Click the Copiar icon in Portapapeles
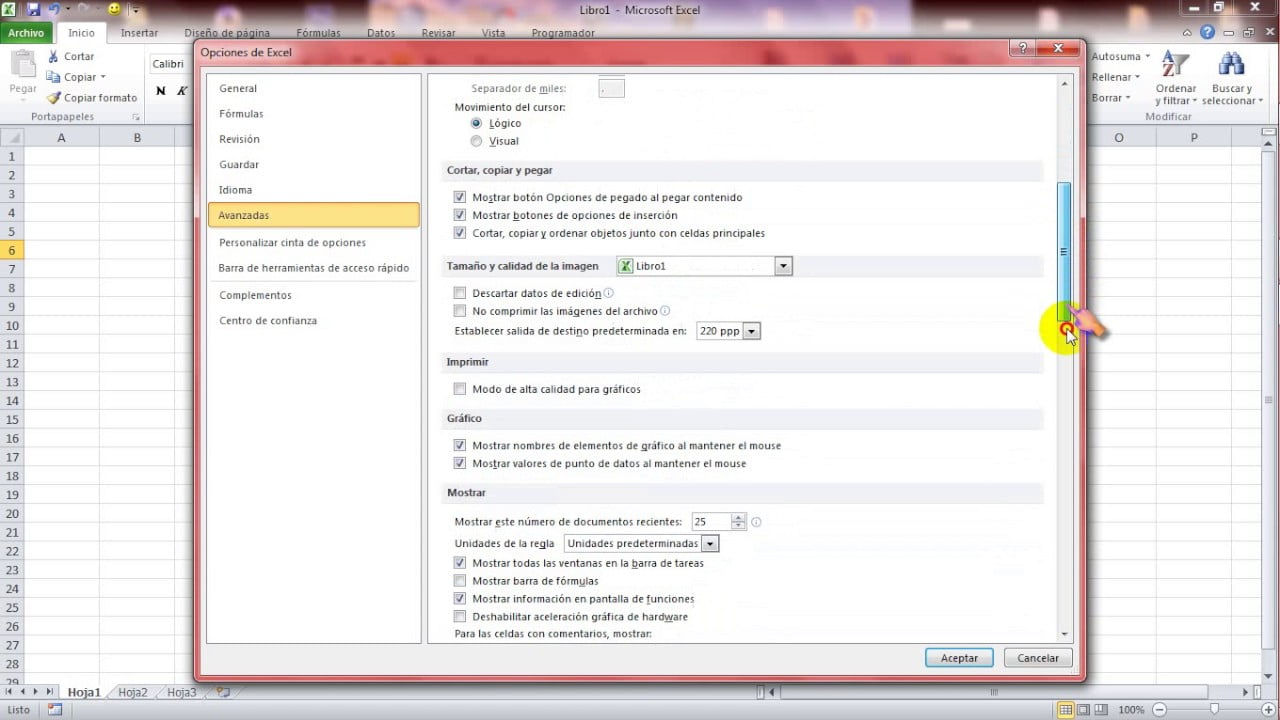Screen dimensions: 1280x720 click(x=53, y=77)
